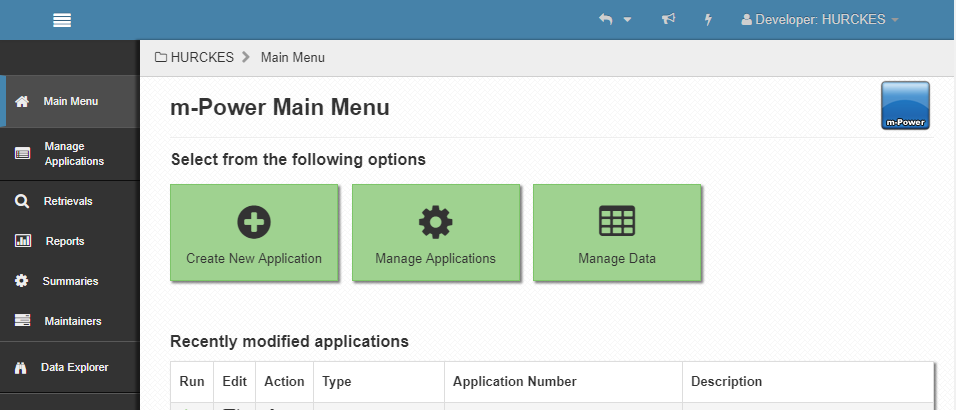Click Create New Application tile
956x410 pixels.
click(x=254, y=232)
